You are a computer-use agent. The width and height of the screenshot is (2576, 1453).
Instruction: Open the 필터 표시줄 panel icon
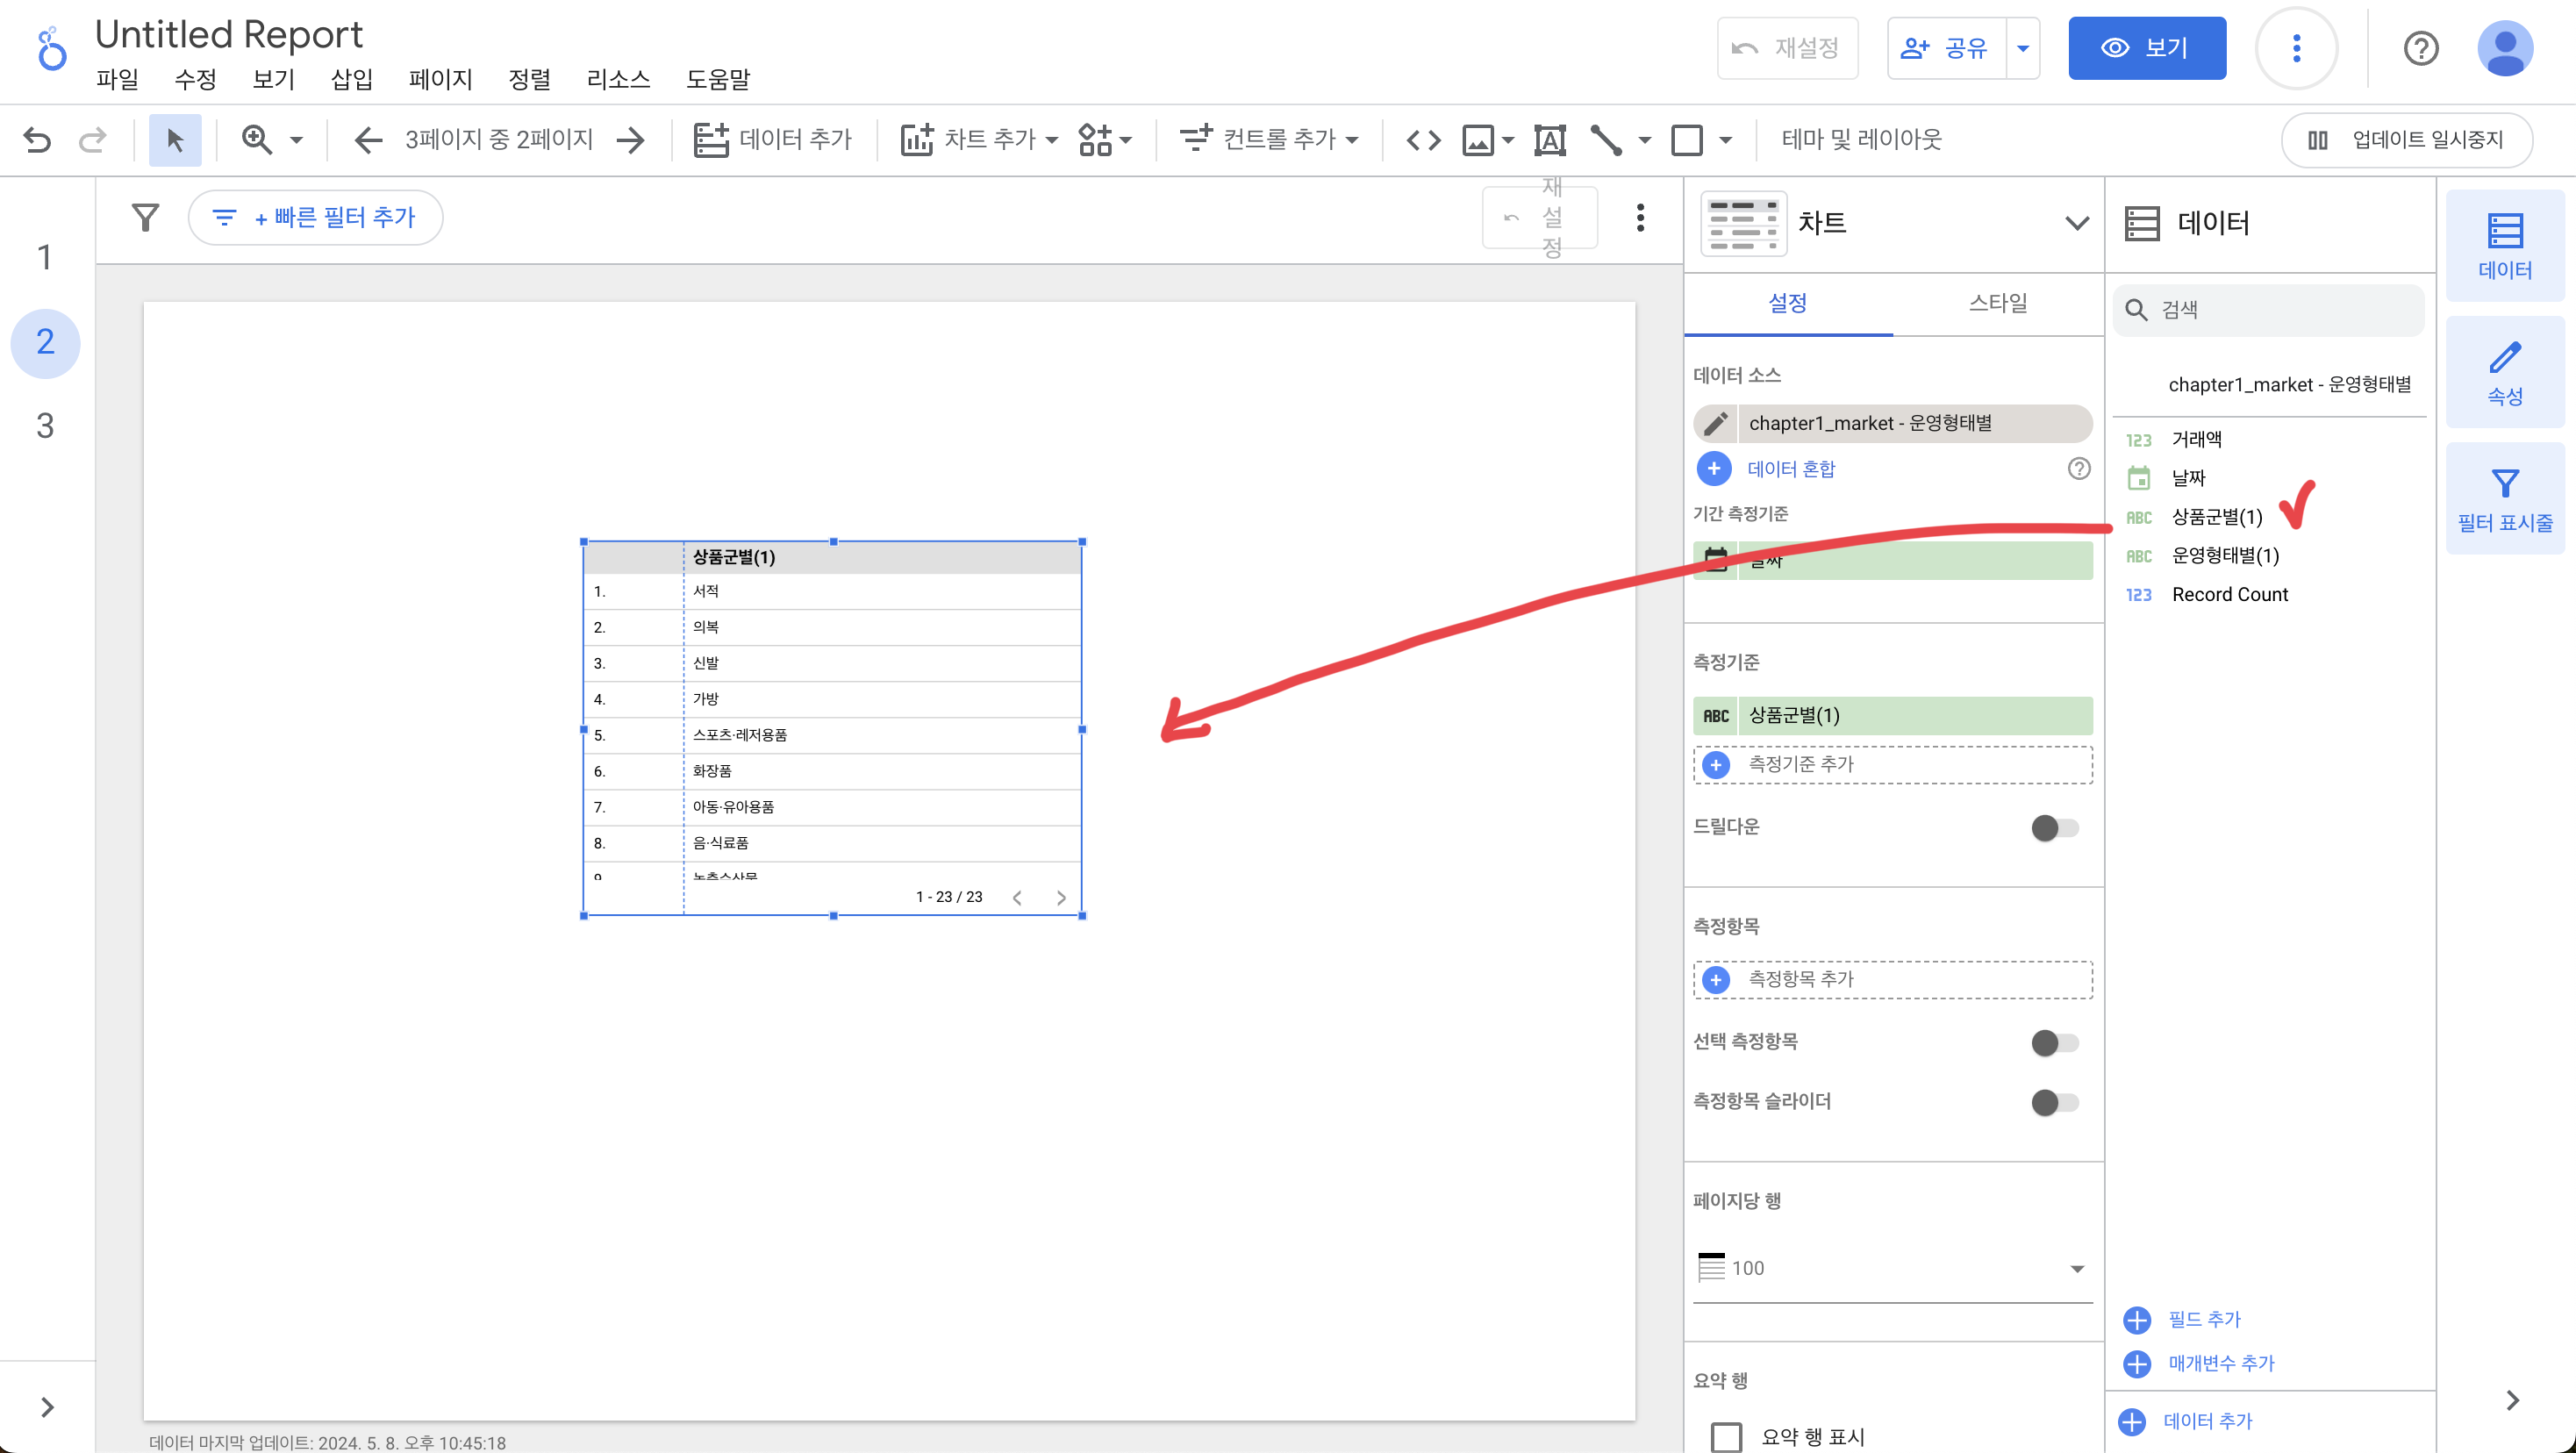pos(2504,499)
